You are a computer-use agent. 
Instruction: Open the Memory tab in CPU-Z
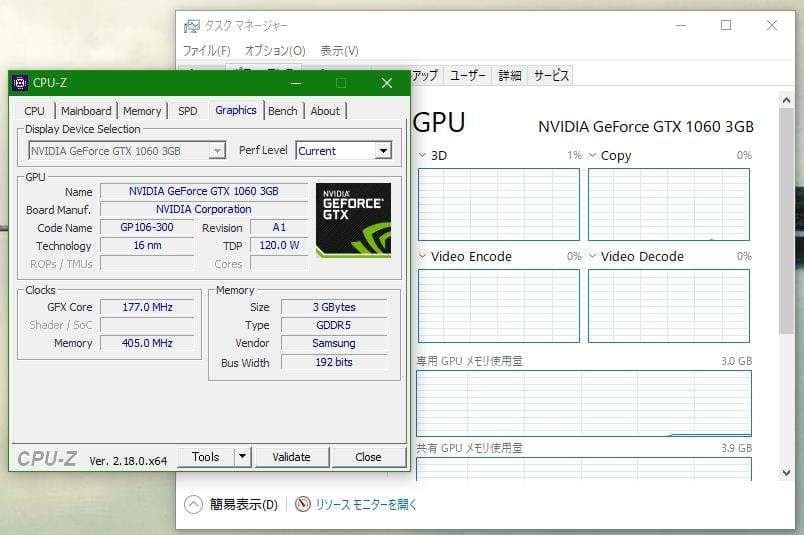[x=142, y=111]
